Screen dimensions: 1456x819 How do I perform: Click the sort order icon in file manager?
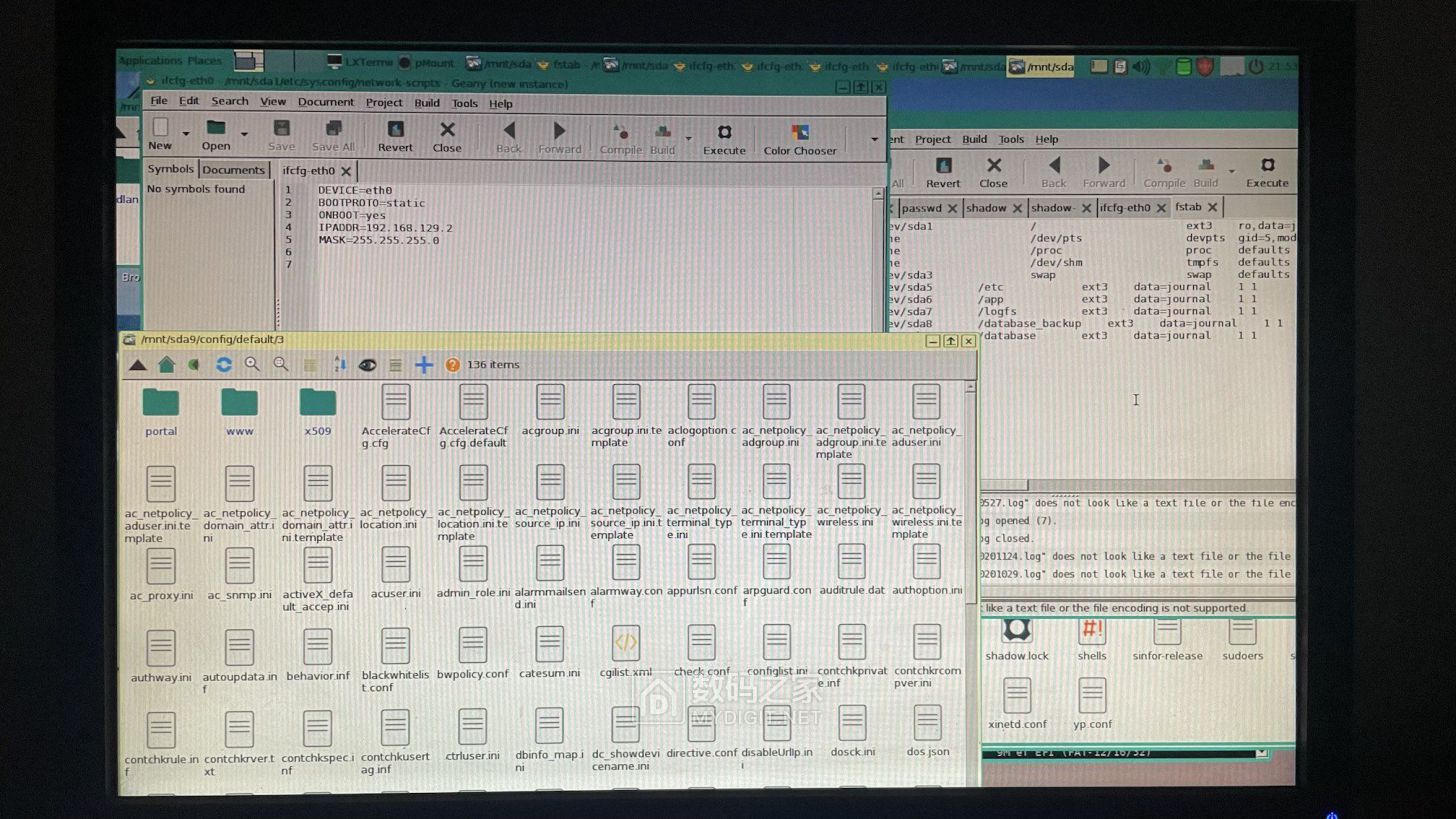[339, 365]
